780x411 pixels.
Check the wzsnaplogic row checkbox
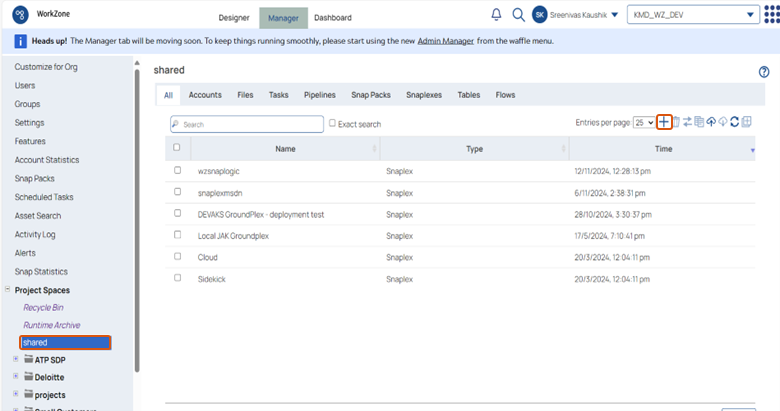tap(178, 170)
